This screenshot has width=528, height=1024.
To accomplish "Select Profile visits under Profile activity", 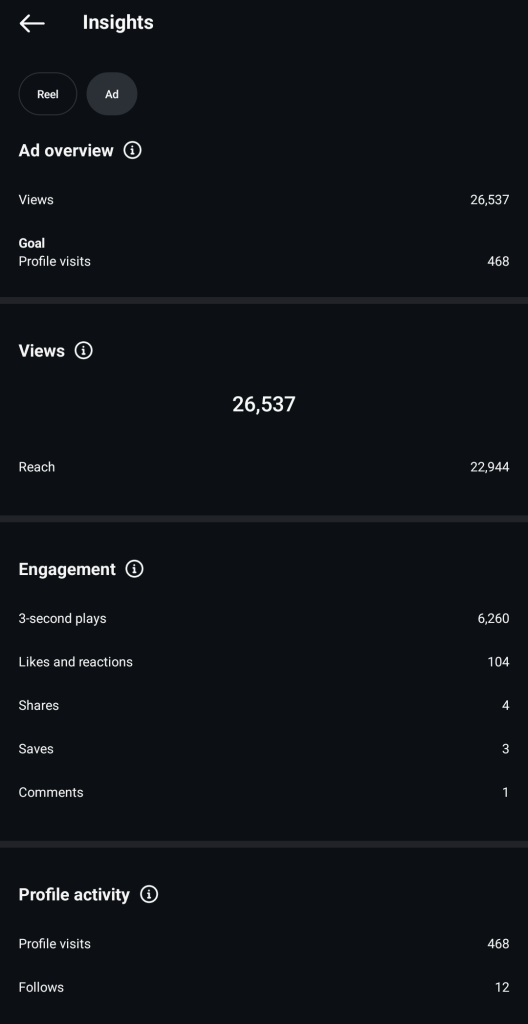I will [x=264, y=944].
